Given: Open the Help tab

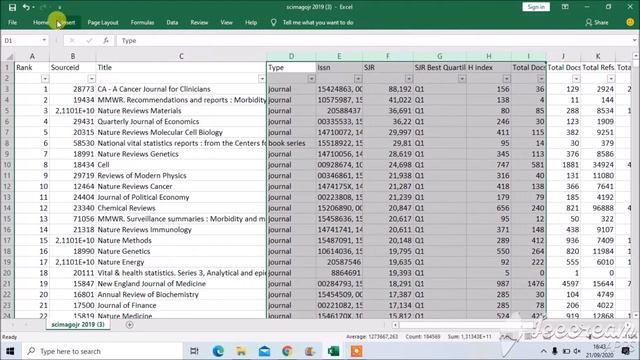Looking at the screenshot, I should (x=251, y=22).
